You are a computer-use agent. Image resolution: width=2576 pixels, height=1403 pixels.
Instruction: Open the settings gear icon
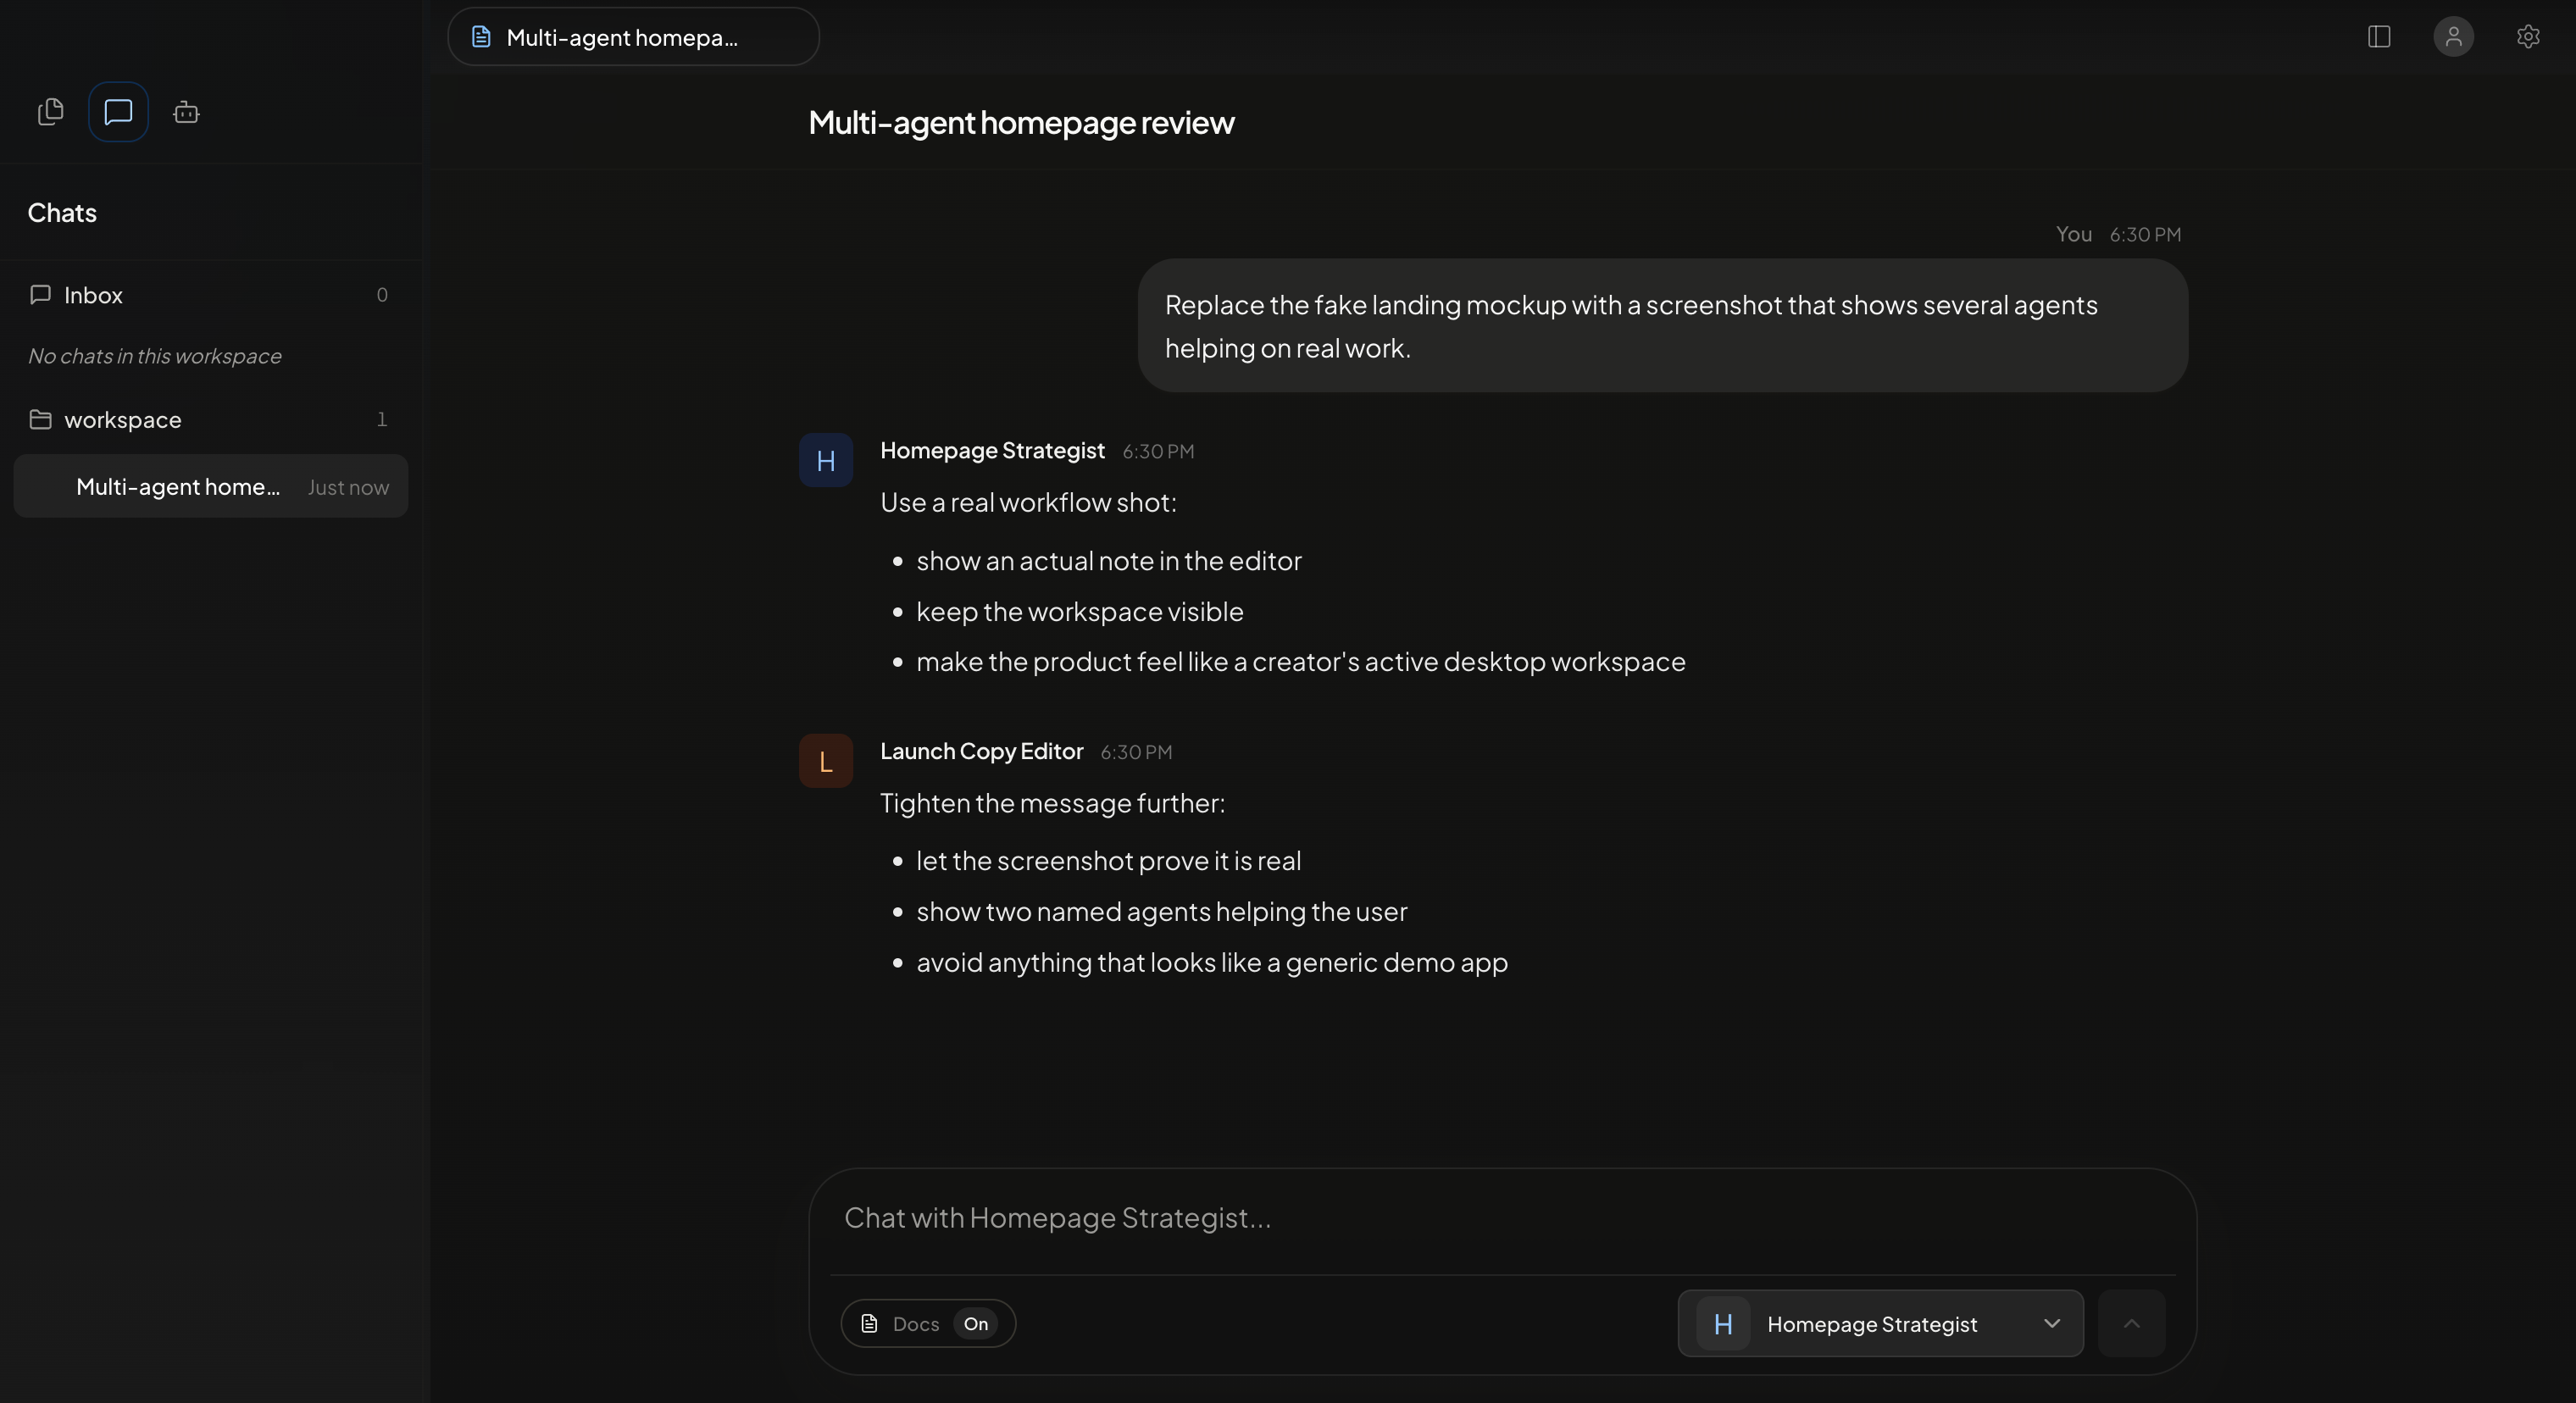click(2529, 37)
